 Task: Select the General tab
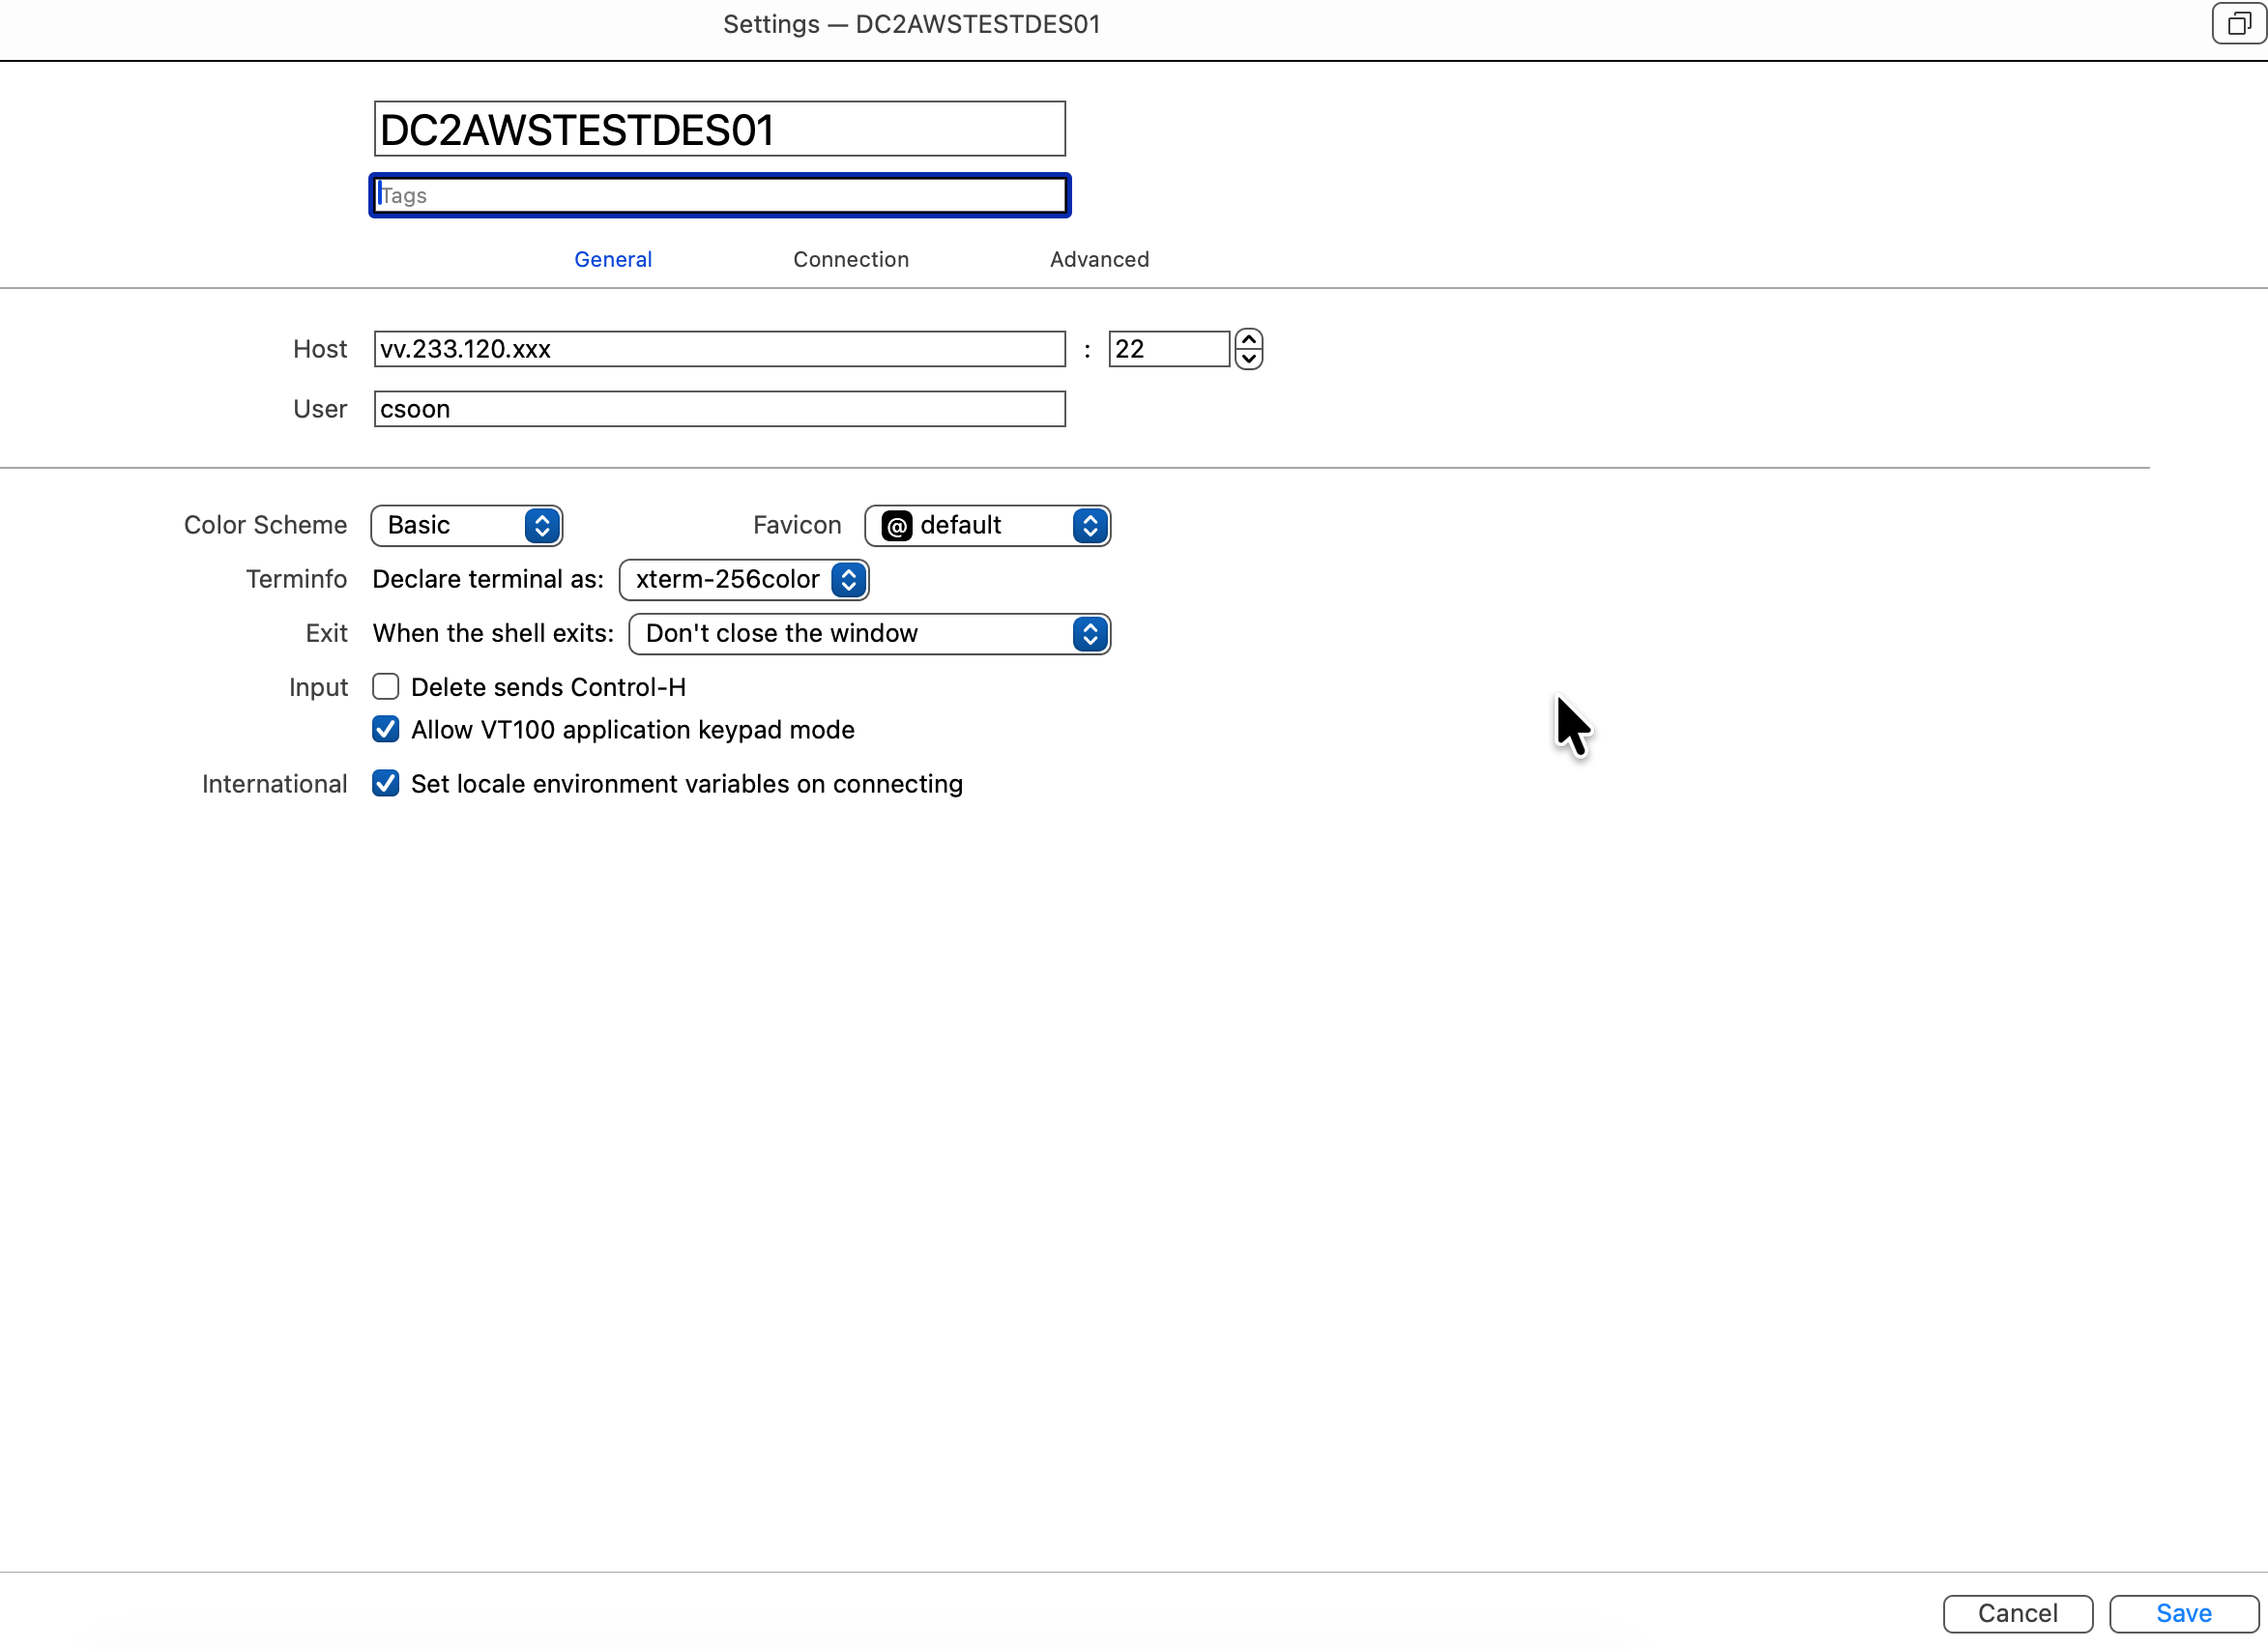(613, 260)
